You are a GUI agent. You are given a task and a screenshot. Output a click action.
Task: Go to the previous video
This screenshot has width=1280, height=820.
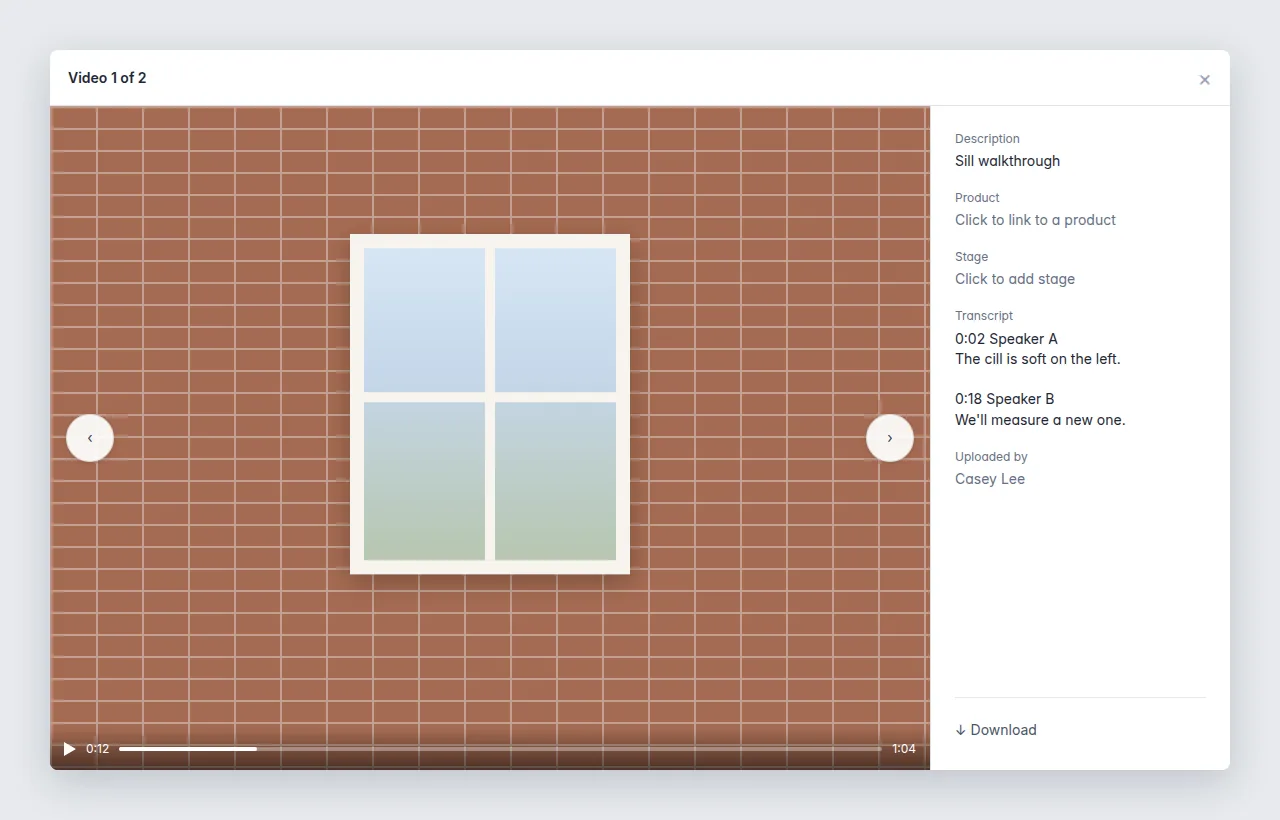pos(90,438)
